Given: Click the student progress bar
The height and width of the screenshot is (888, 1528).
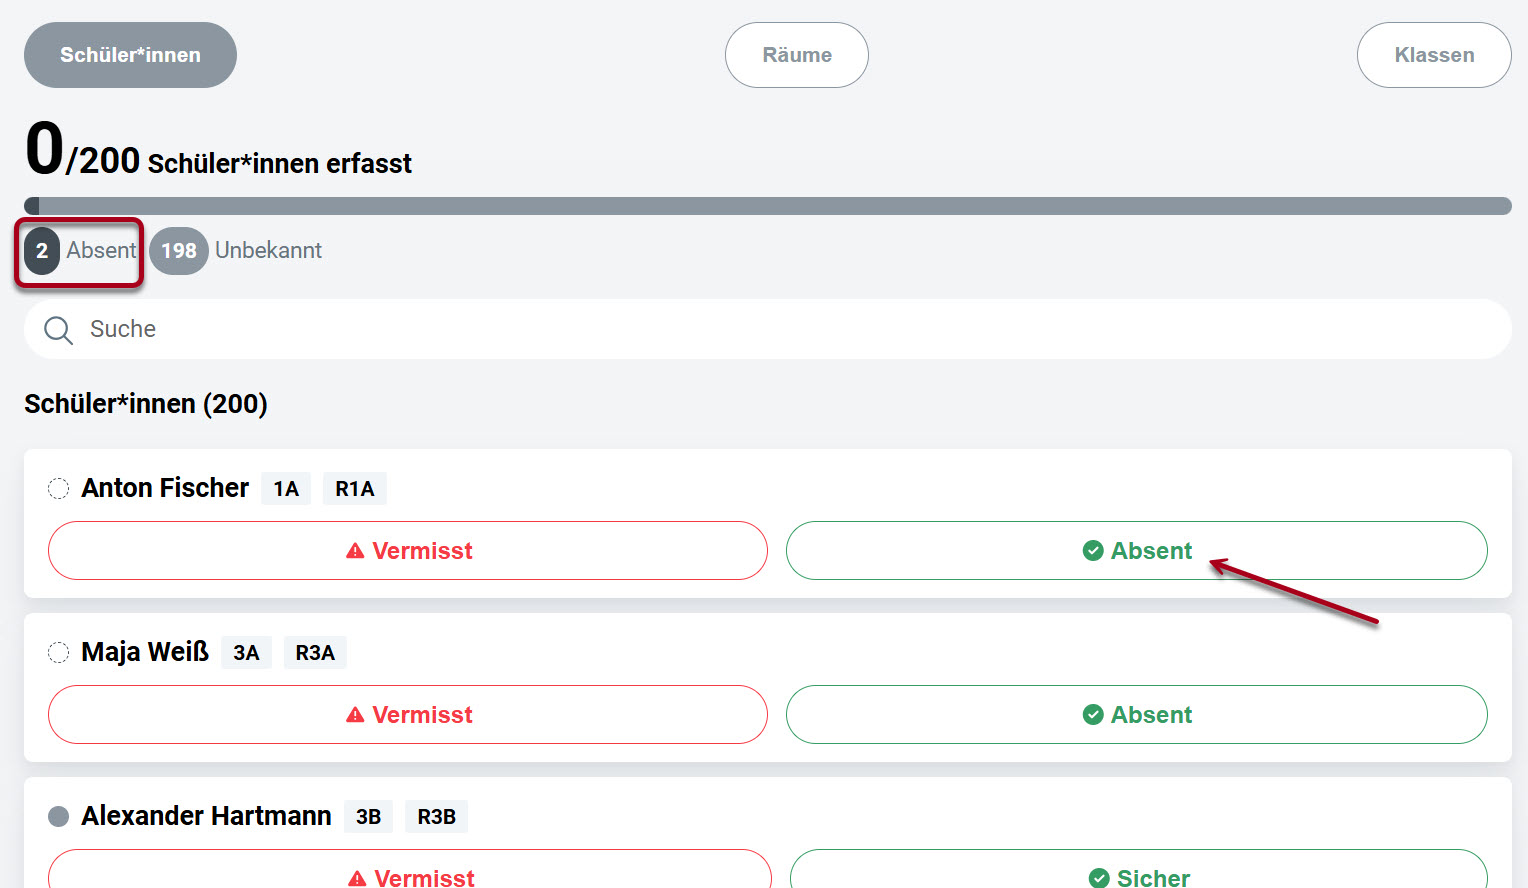Looking at the screenshot, I should 768,206.
